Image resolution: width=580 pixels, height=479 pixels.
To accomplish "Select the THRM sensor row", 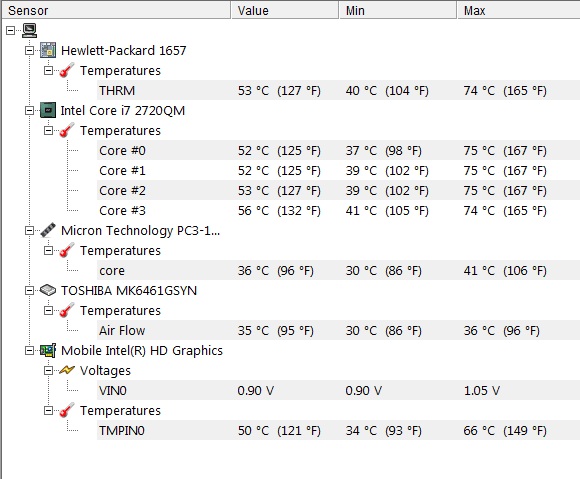I will click(338, 90).
